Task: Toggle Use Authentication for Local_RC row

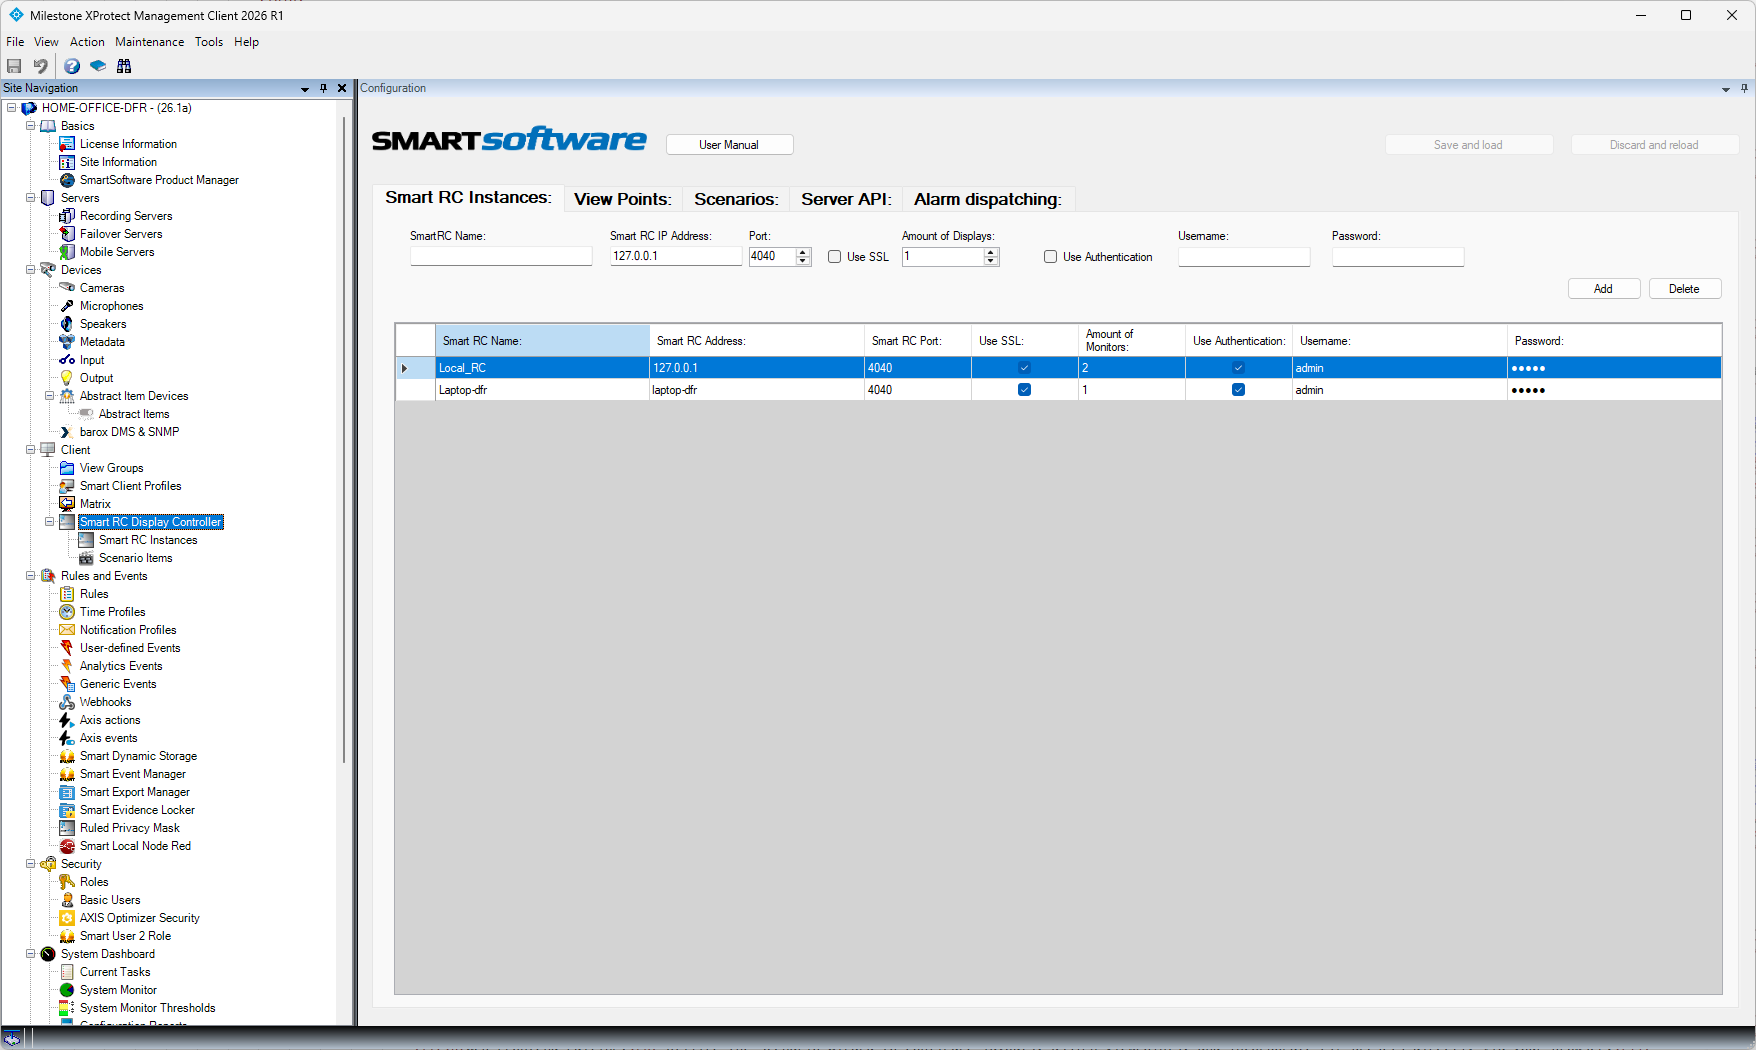Action: click(1238, 368)
